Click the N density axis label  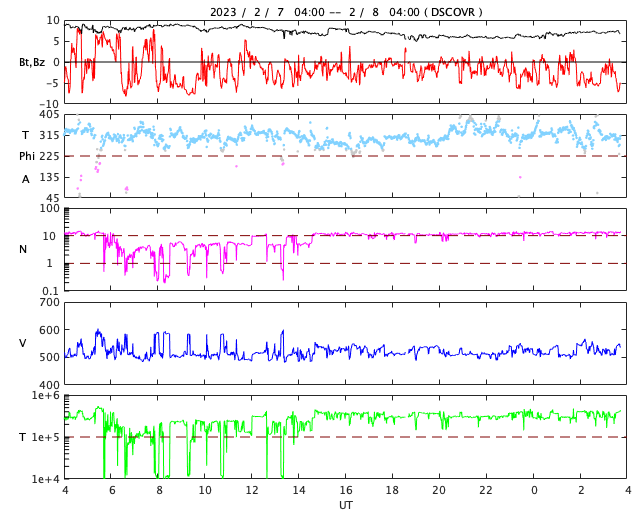23,249
